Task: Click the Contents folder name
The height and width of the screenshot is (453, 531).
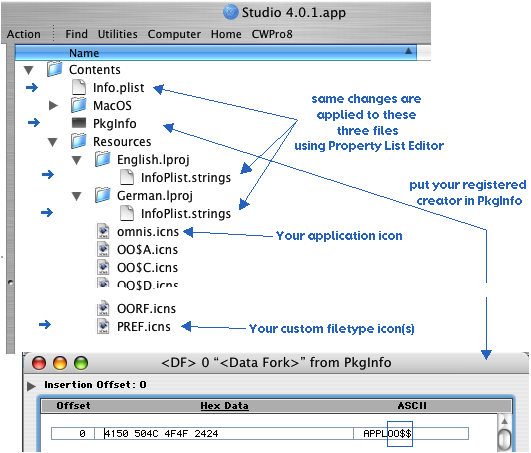Action: [x=95, y=70]
